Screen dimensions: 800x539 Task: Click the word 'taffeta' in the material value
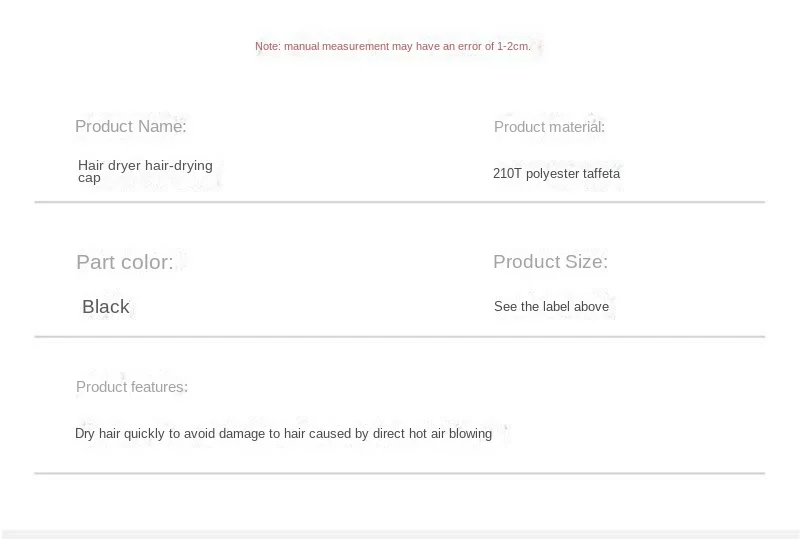pyautogui.click(x=601, y=173)
